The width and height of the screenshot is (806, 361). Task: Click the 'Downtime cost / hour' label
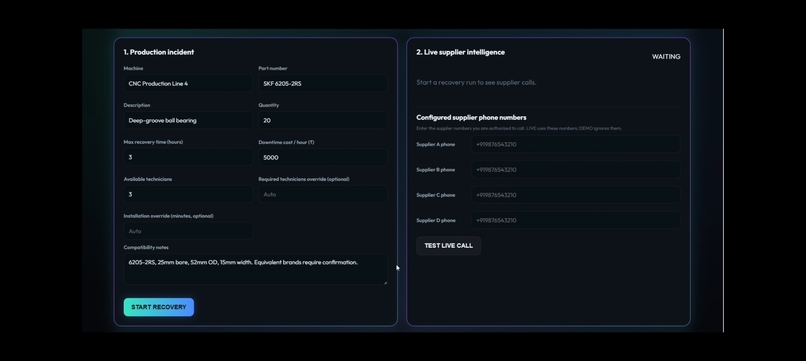coord(286,142)
